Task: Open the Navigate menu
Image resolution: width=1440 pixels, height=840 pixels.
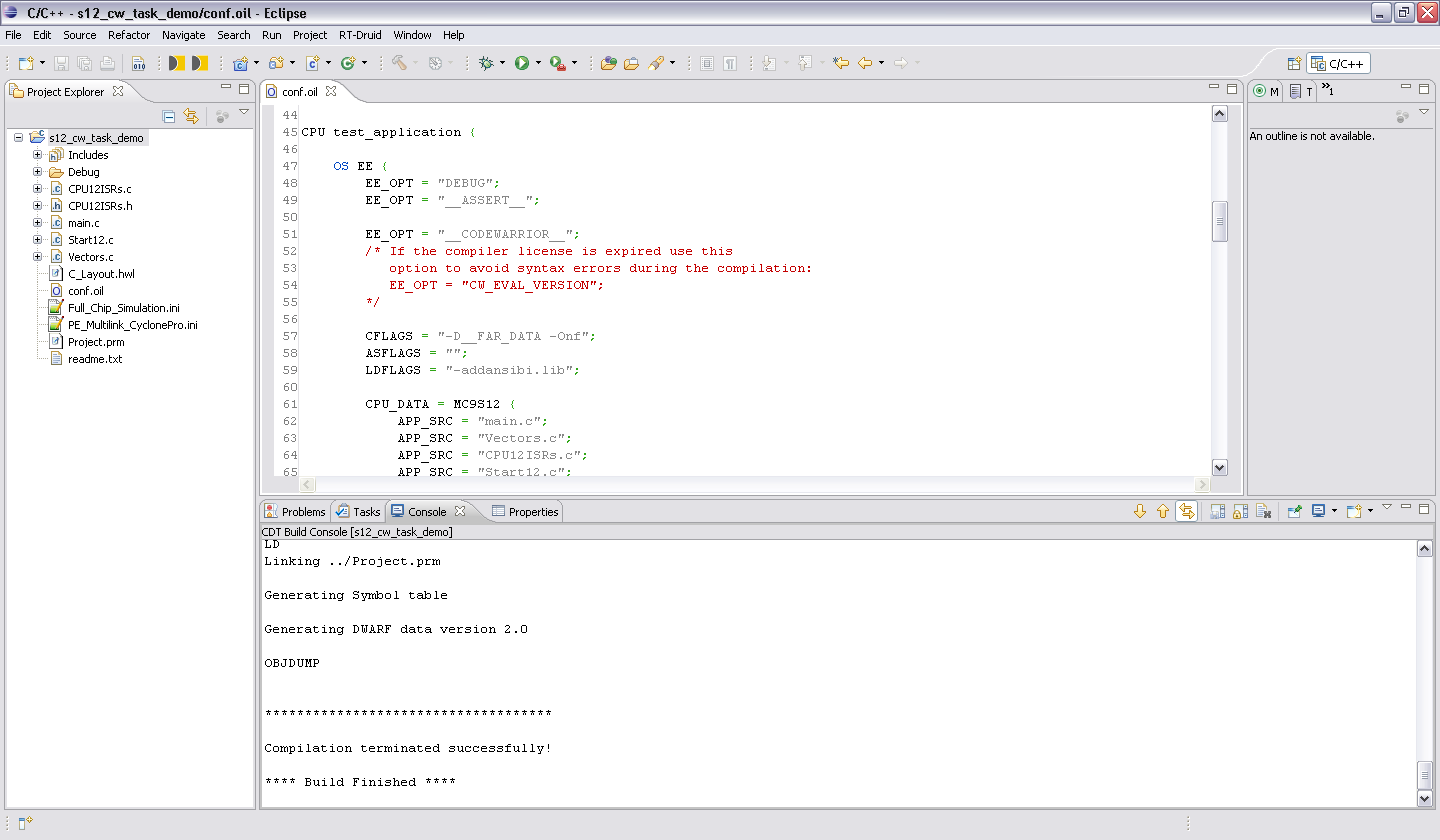Action: point(183,35)
